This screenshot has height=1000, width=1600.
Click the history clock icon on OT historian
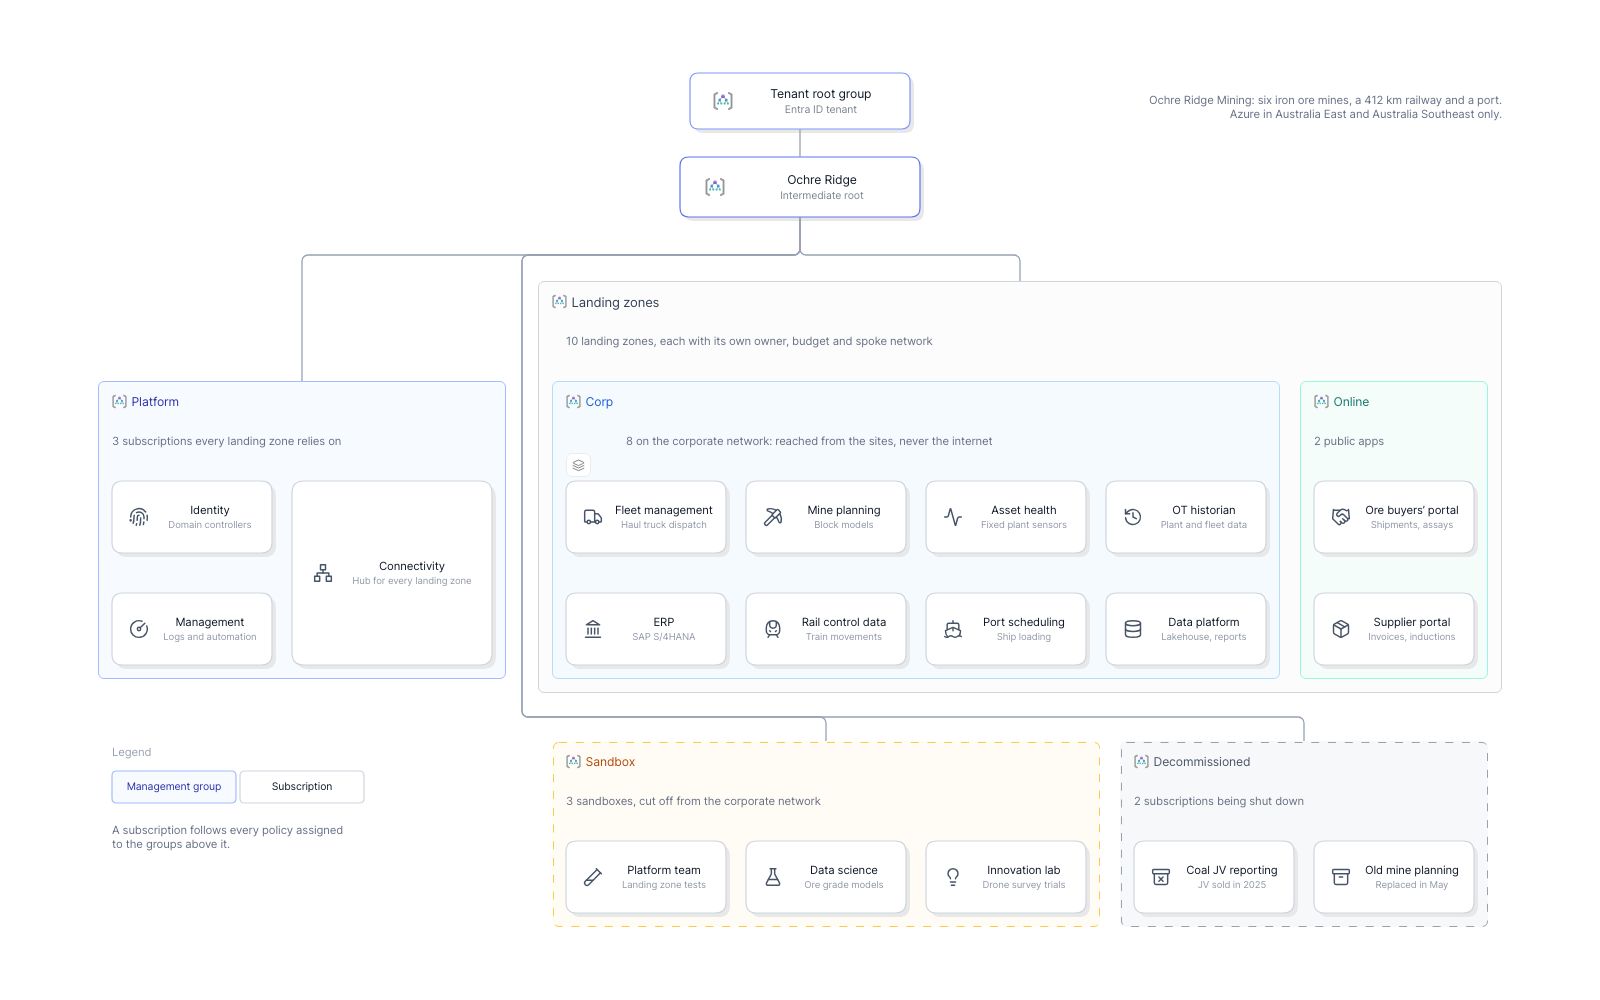click(1133, 517)
